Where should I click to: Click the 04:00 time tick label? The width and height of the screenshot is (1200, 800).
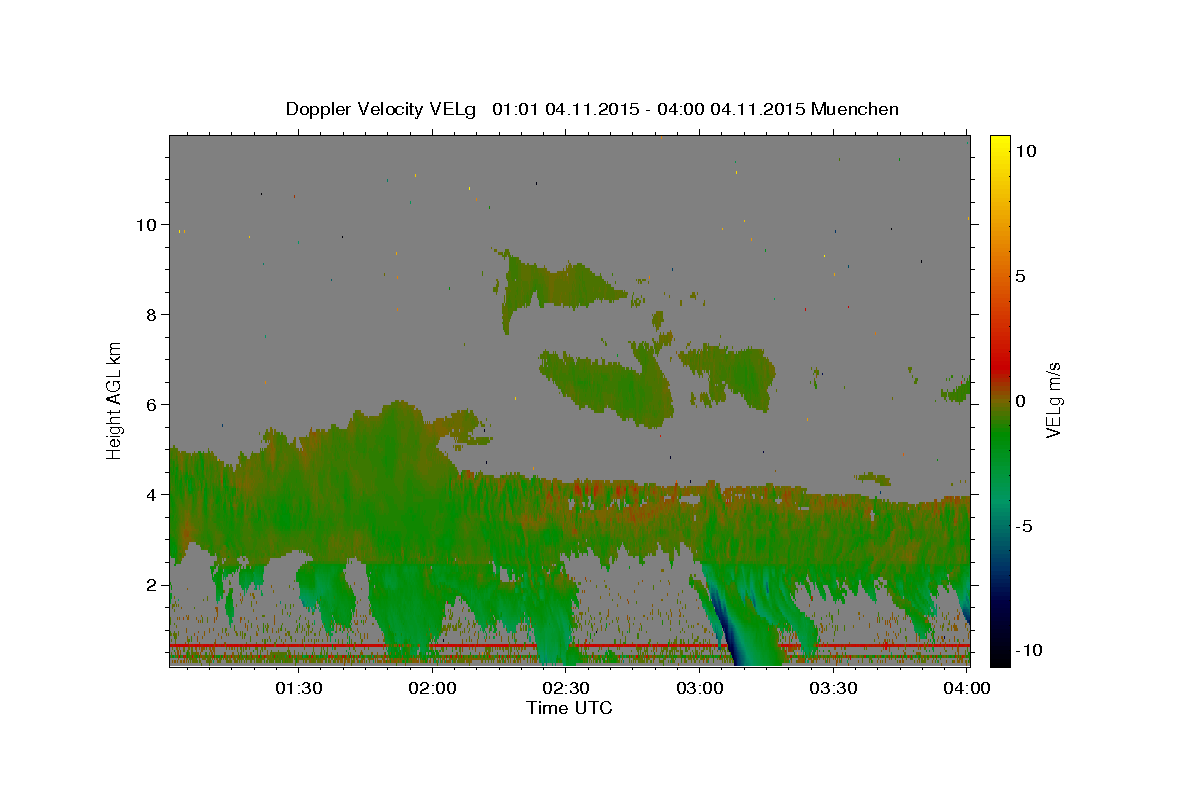pos(967,688)
